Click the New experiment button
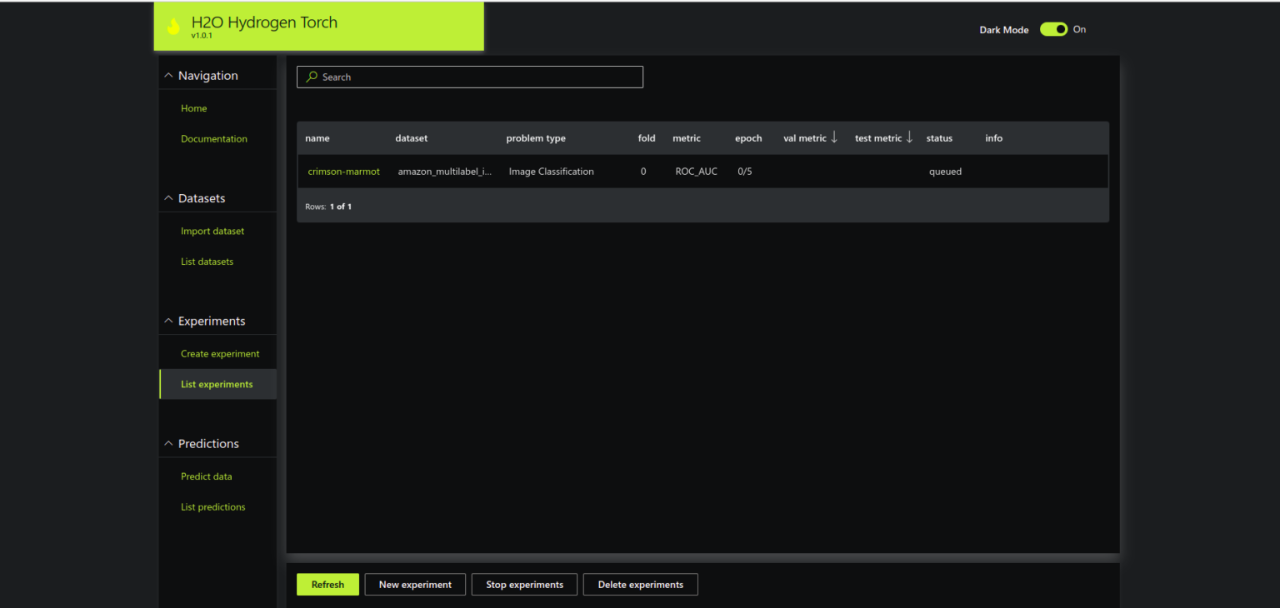The height and width of the screenshot is (608, 1280). 415,585
